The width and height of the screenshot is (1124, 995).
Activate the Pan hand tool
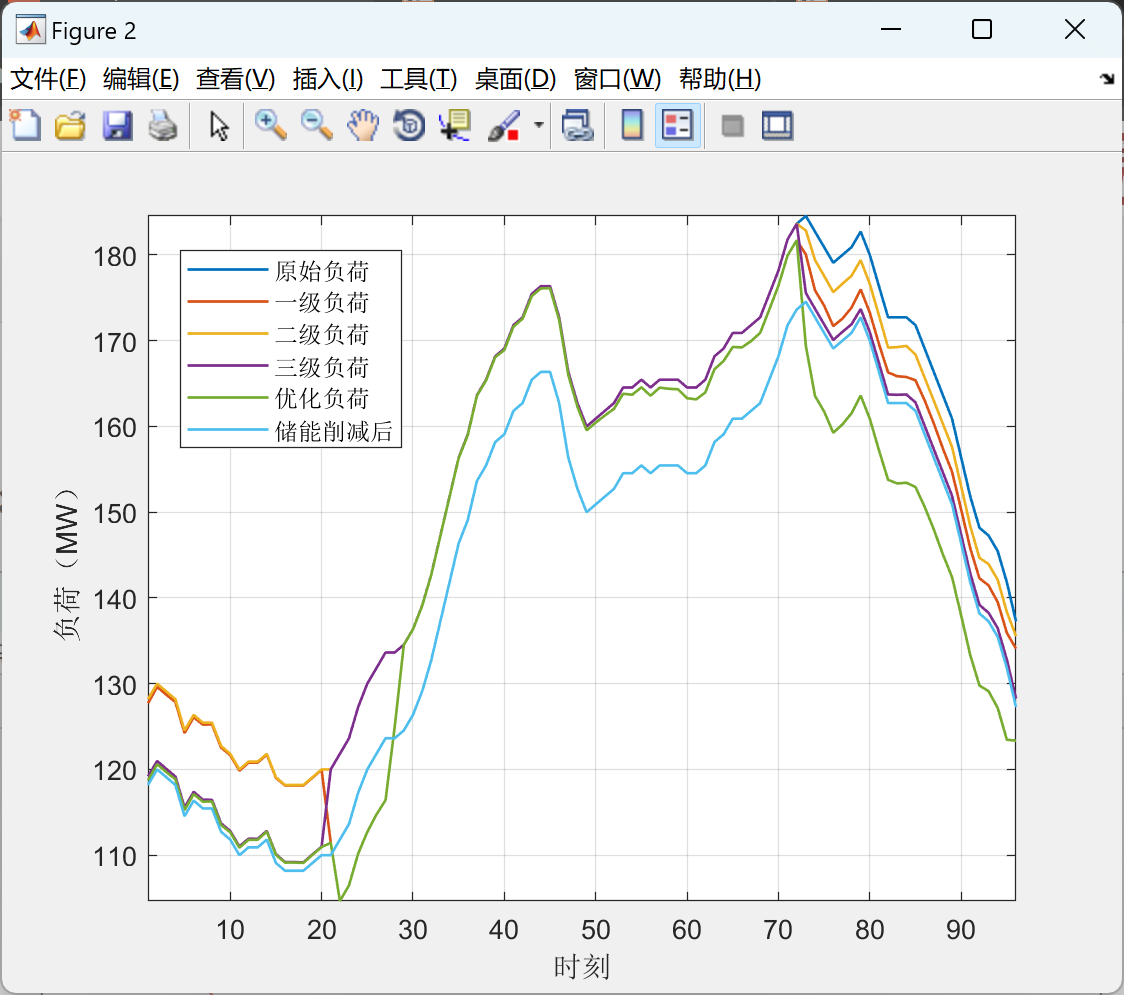363,125
